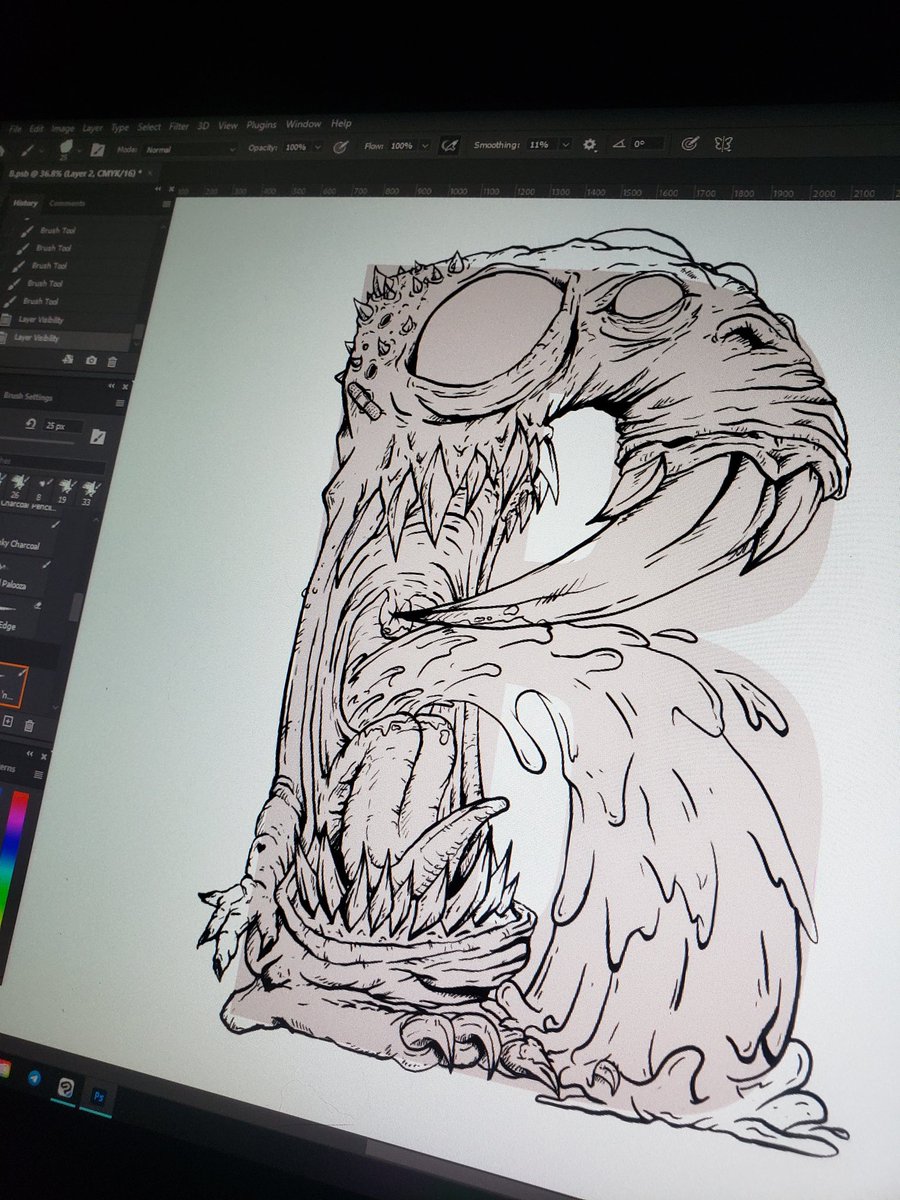
Task: Collapse the Brush Settings panel with double chevrons
Action: point(112,384)
